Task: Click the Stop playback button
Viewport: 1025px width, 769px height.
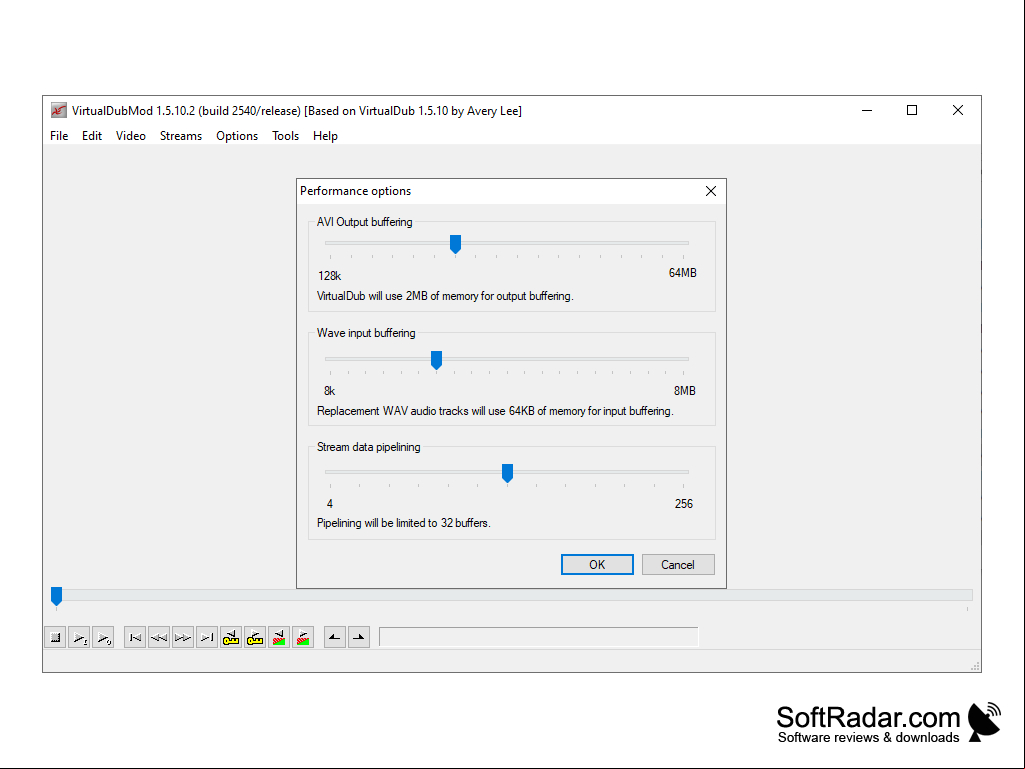Action: (56, 637)
